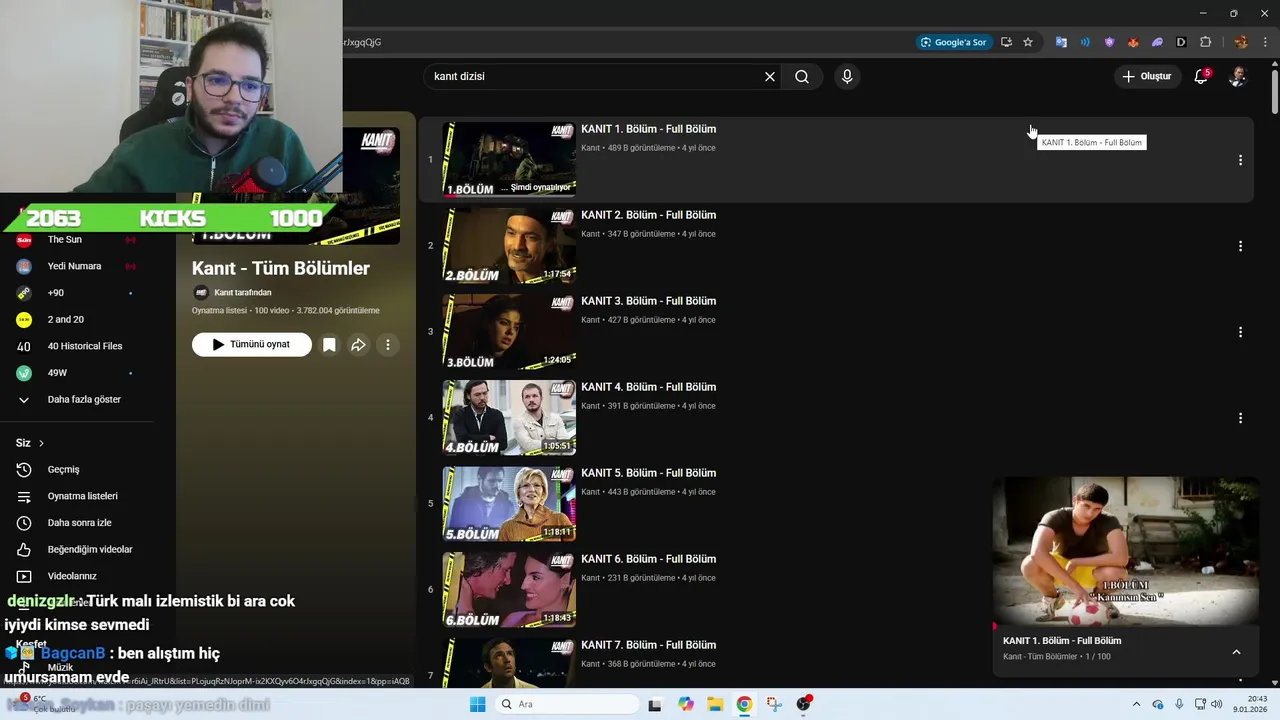Click the install app icon in address bar

coord(1006,42)
